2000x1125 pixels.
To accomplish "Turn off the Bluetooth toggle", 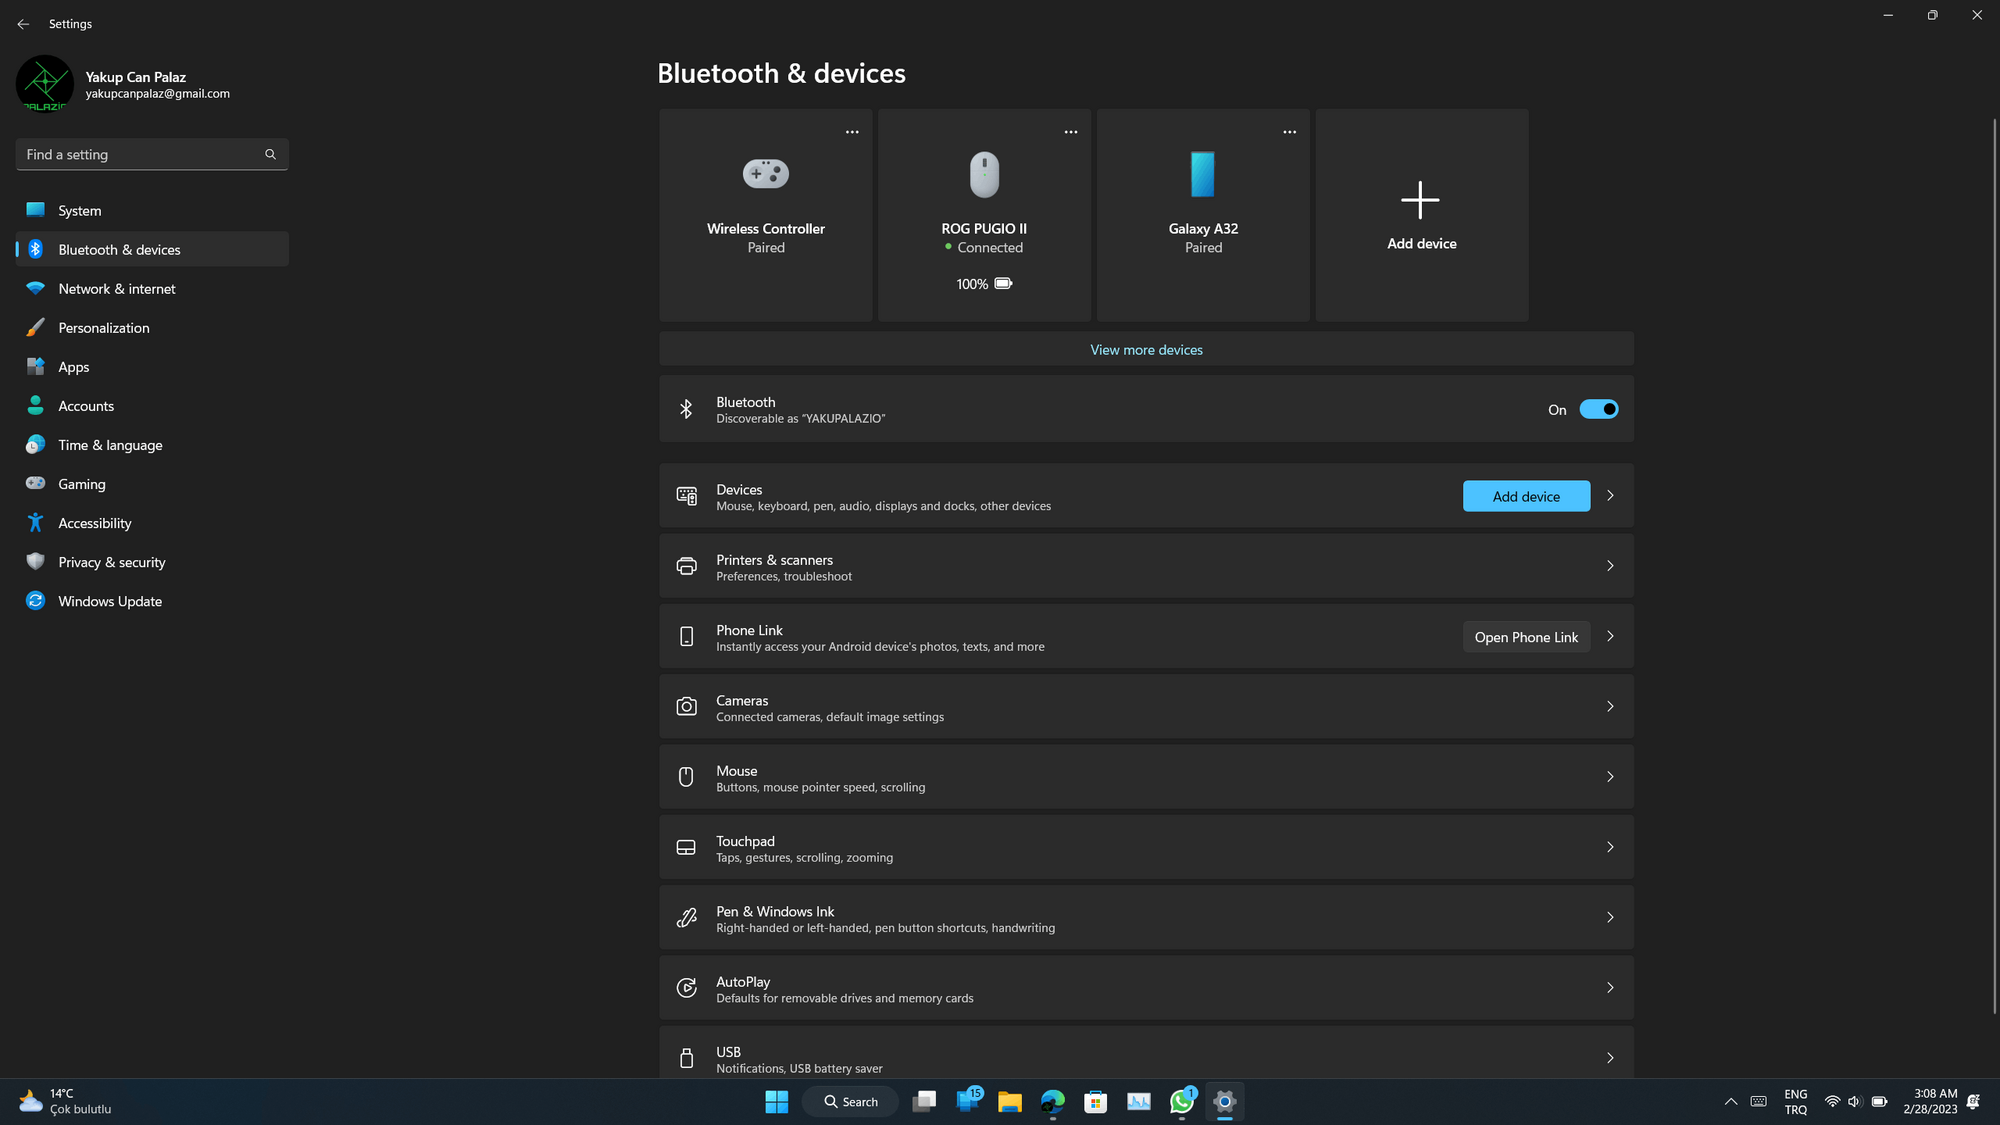I will (x=1599, y=409).
